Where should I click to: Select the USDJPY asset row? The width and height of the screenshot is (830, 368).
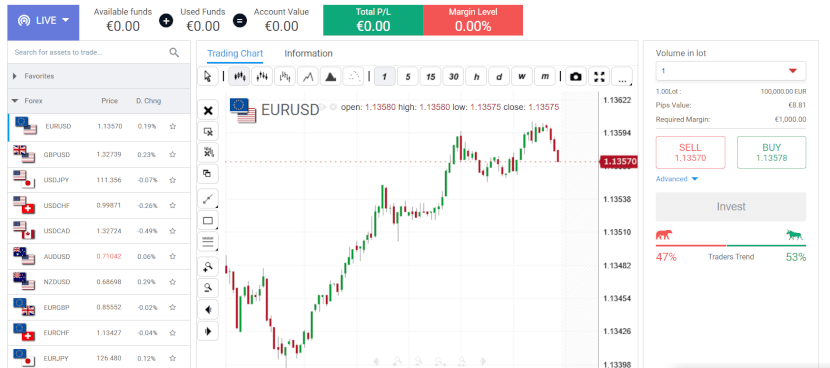[99, 180]
